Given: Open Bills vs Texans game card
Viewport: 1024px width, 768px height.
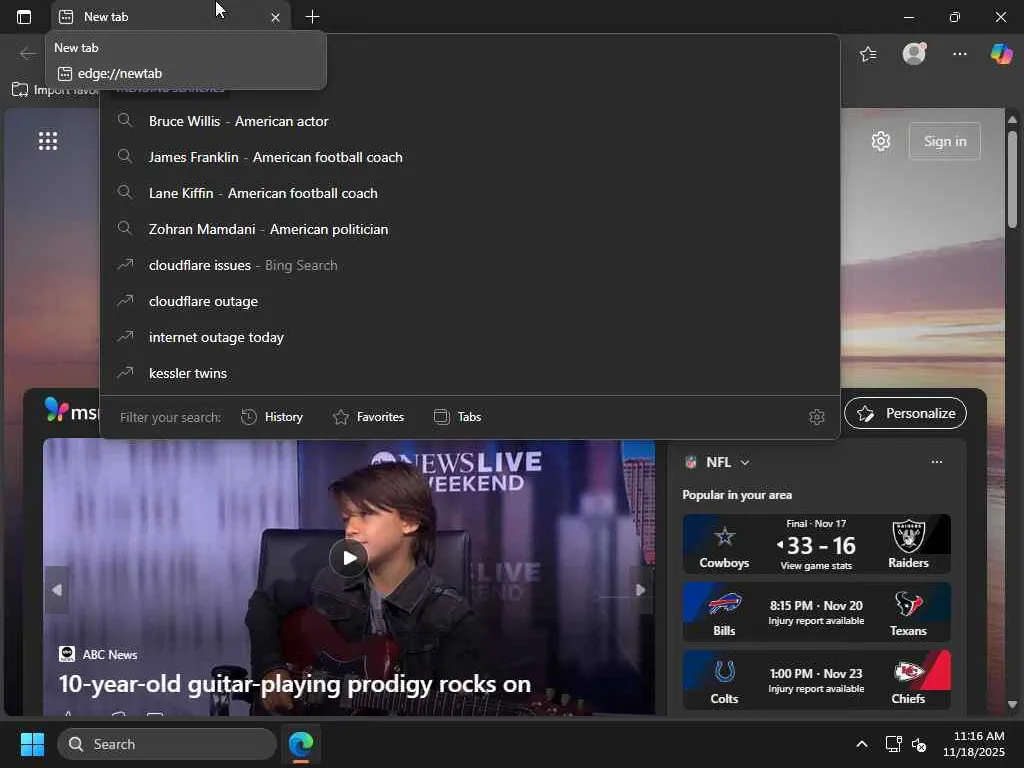Looking at the screenshot, I should tap(816, 612).
